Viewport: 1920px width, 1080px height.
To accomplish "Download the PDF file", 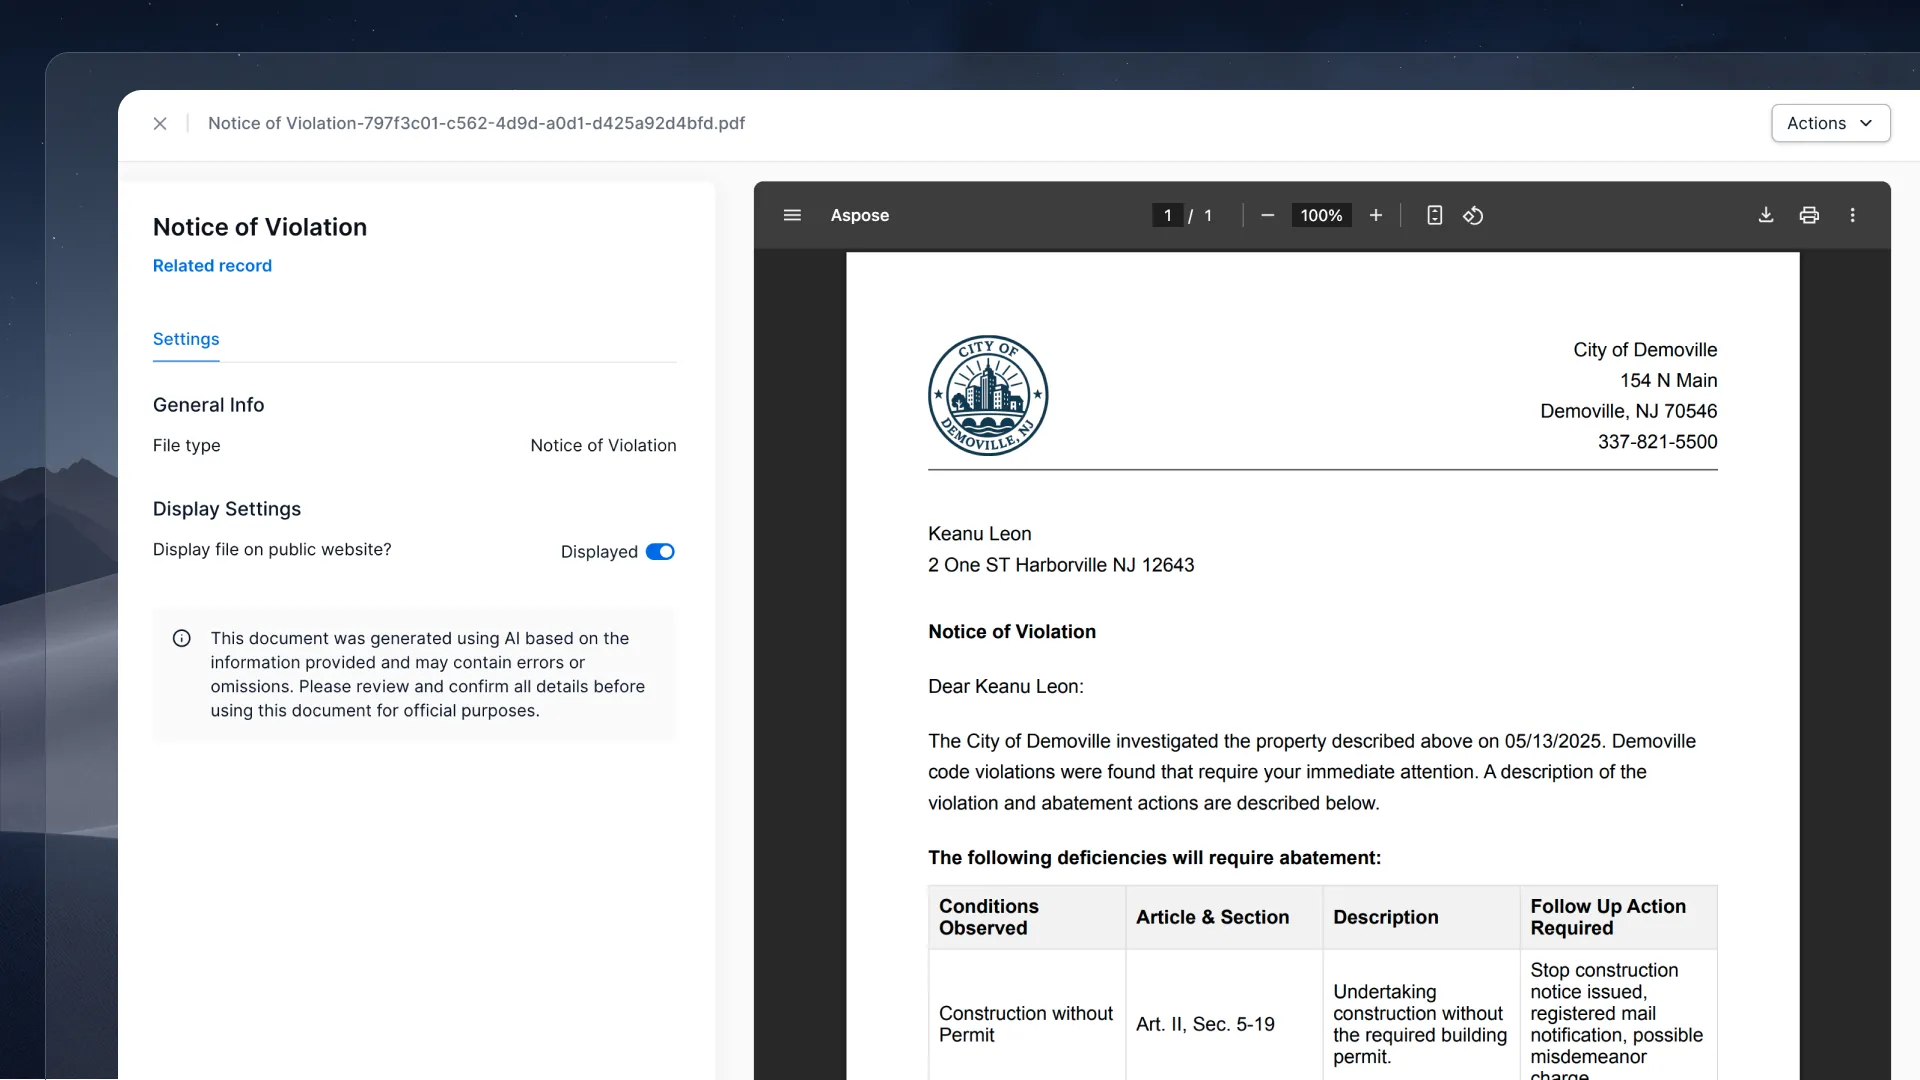I will pos(1765,215).
